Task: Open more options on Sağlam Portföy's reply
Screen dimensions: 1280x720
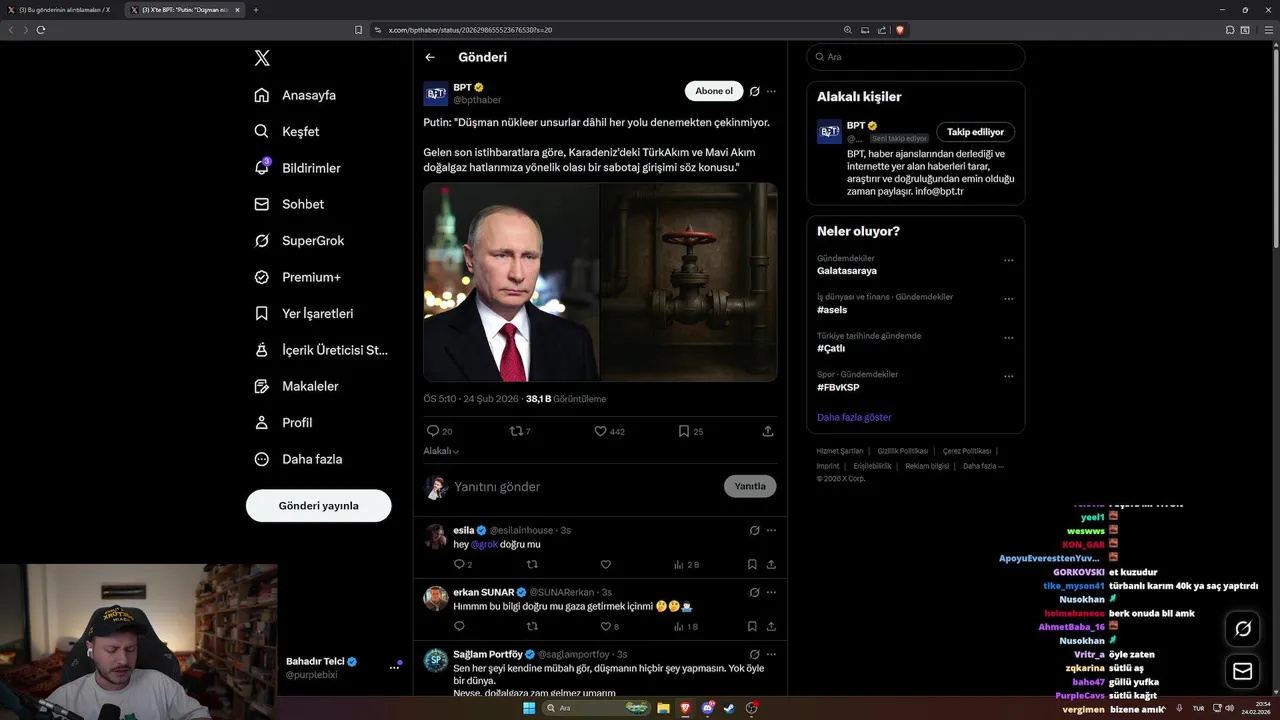Action: pos(771,654)
